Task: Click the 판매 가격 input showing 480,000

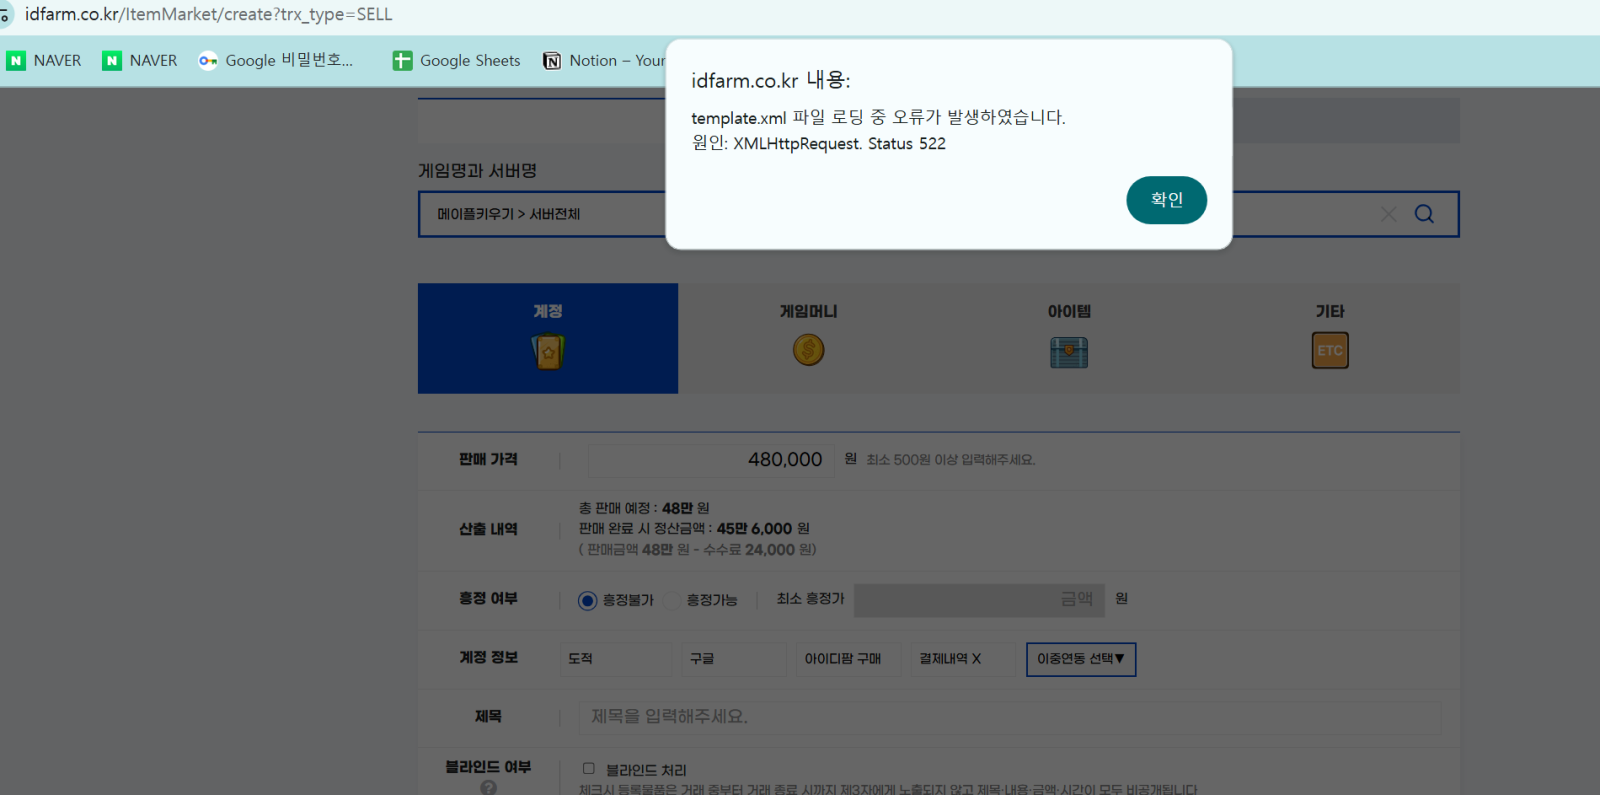Action: coord(711,460)
